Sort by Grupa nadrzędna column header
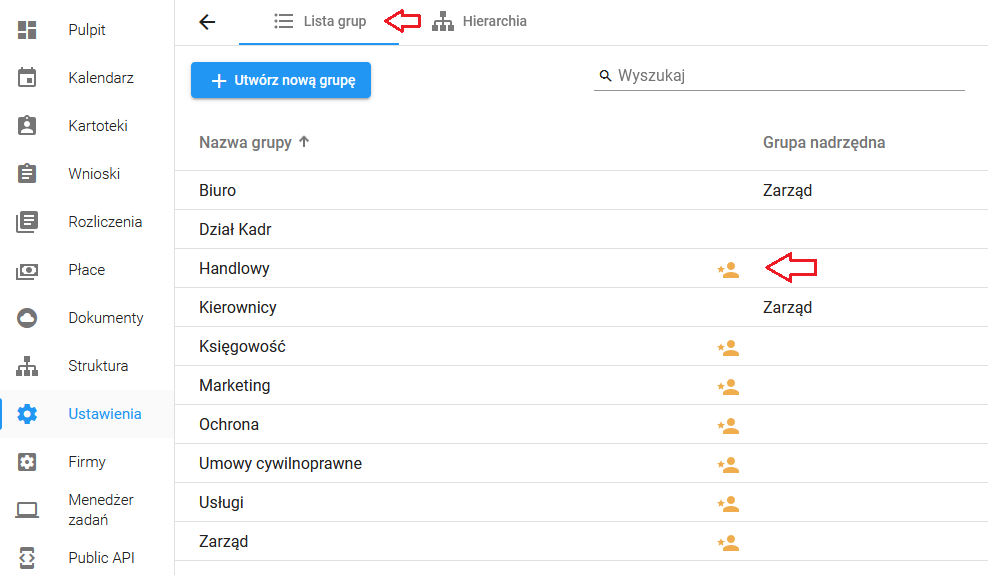Viewport: 988px width, 575px height. (x=824, y=142)
